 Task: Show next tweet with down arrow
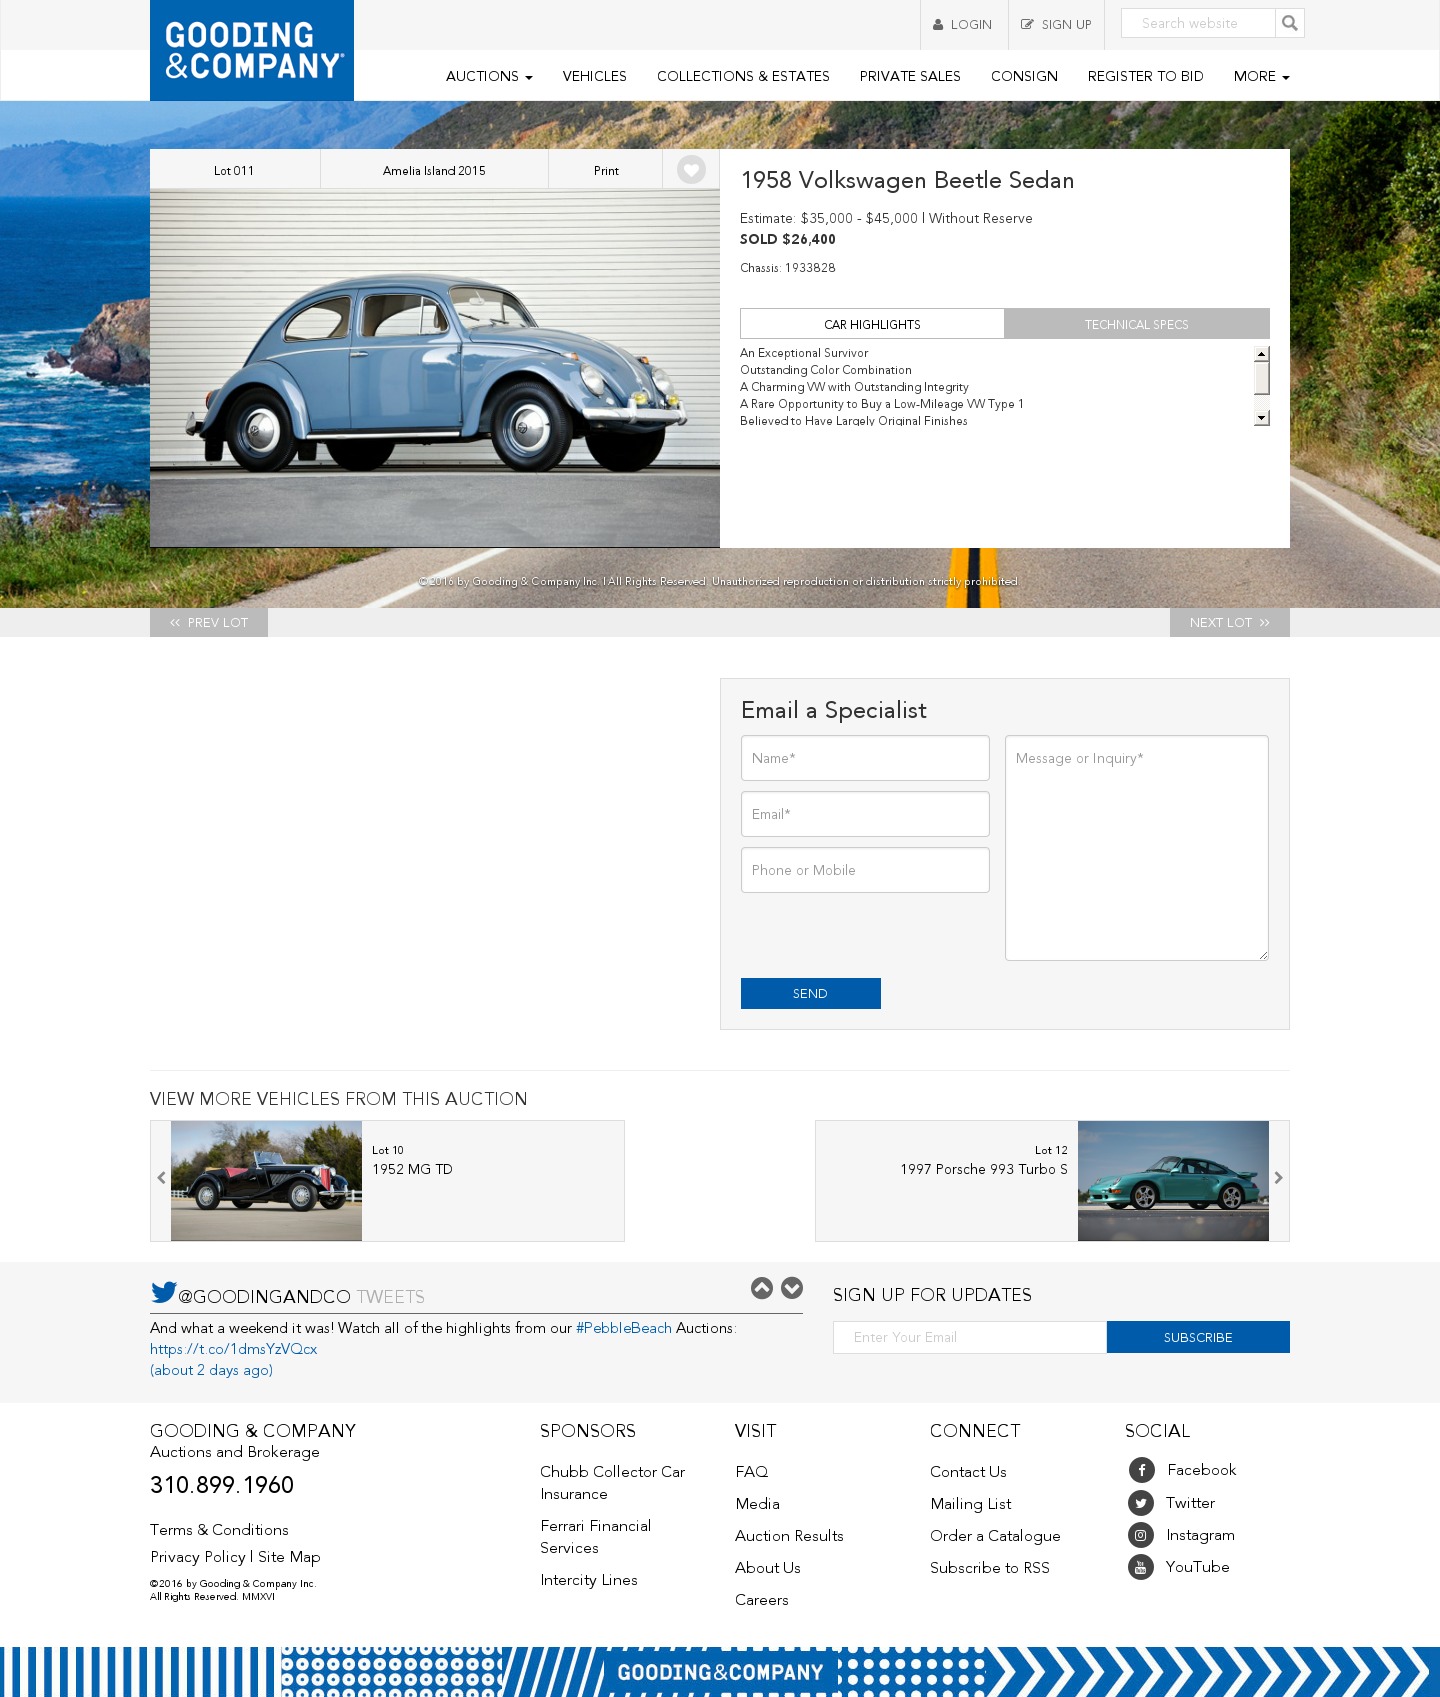[x=792, y=1288]
